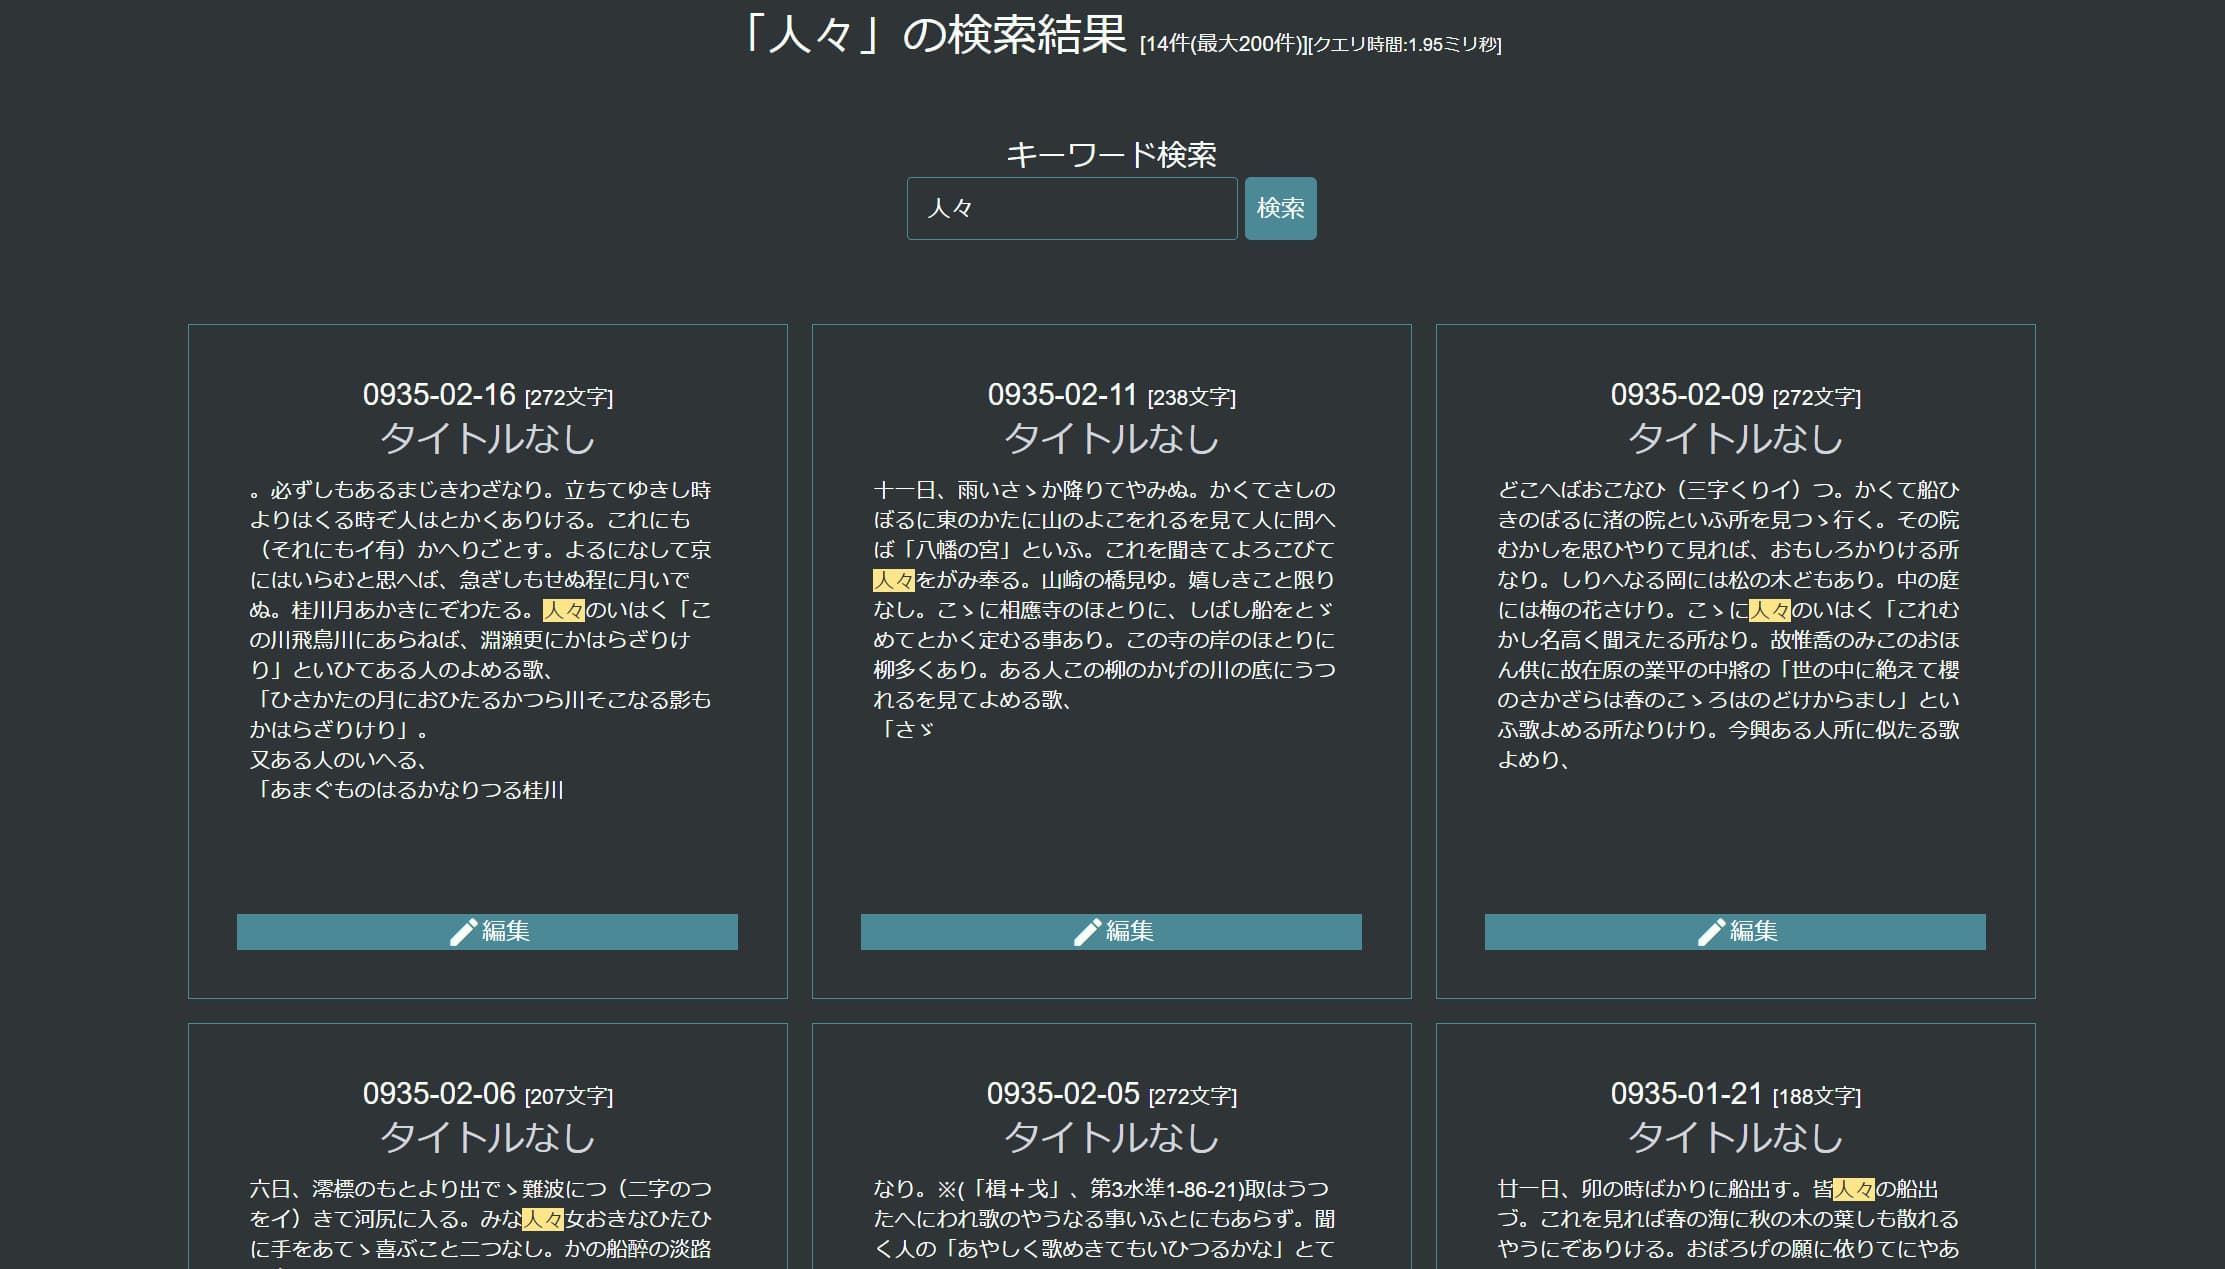Click the edit pencil icon under the middle card
This screenshot has height=1269, width=2225.
(1088, 931)
